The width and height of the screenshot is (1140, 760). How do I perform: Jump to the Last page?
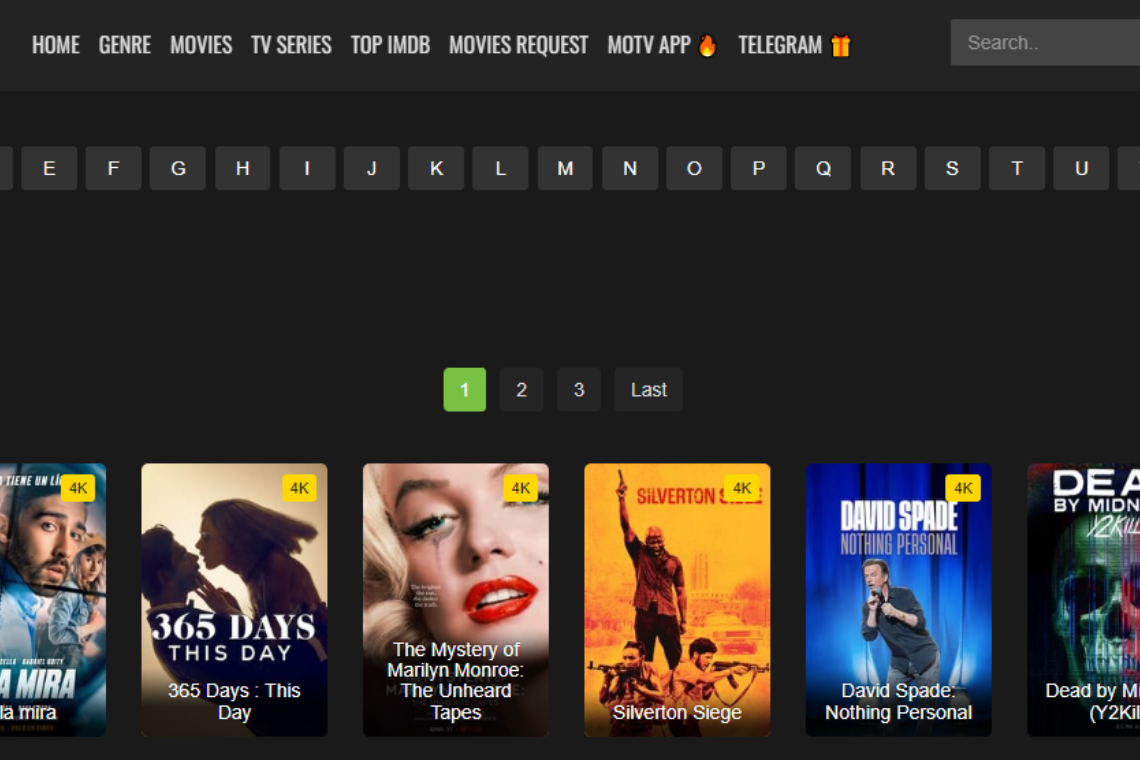[x=649, y=390]
